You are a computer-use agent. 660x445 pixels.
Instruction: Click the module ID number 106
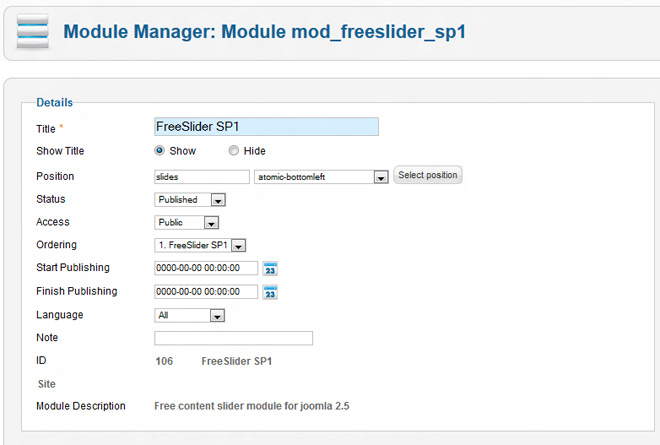click(x=164, y=360)
